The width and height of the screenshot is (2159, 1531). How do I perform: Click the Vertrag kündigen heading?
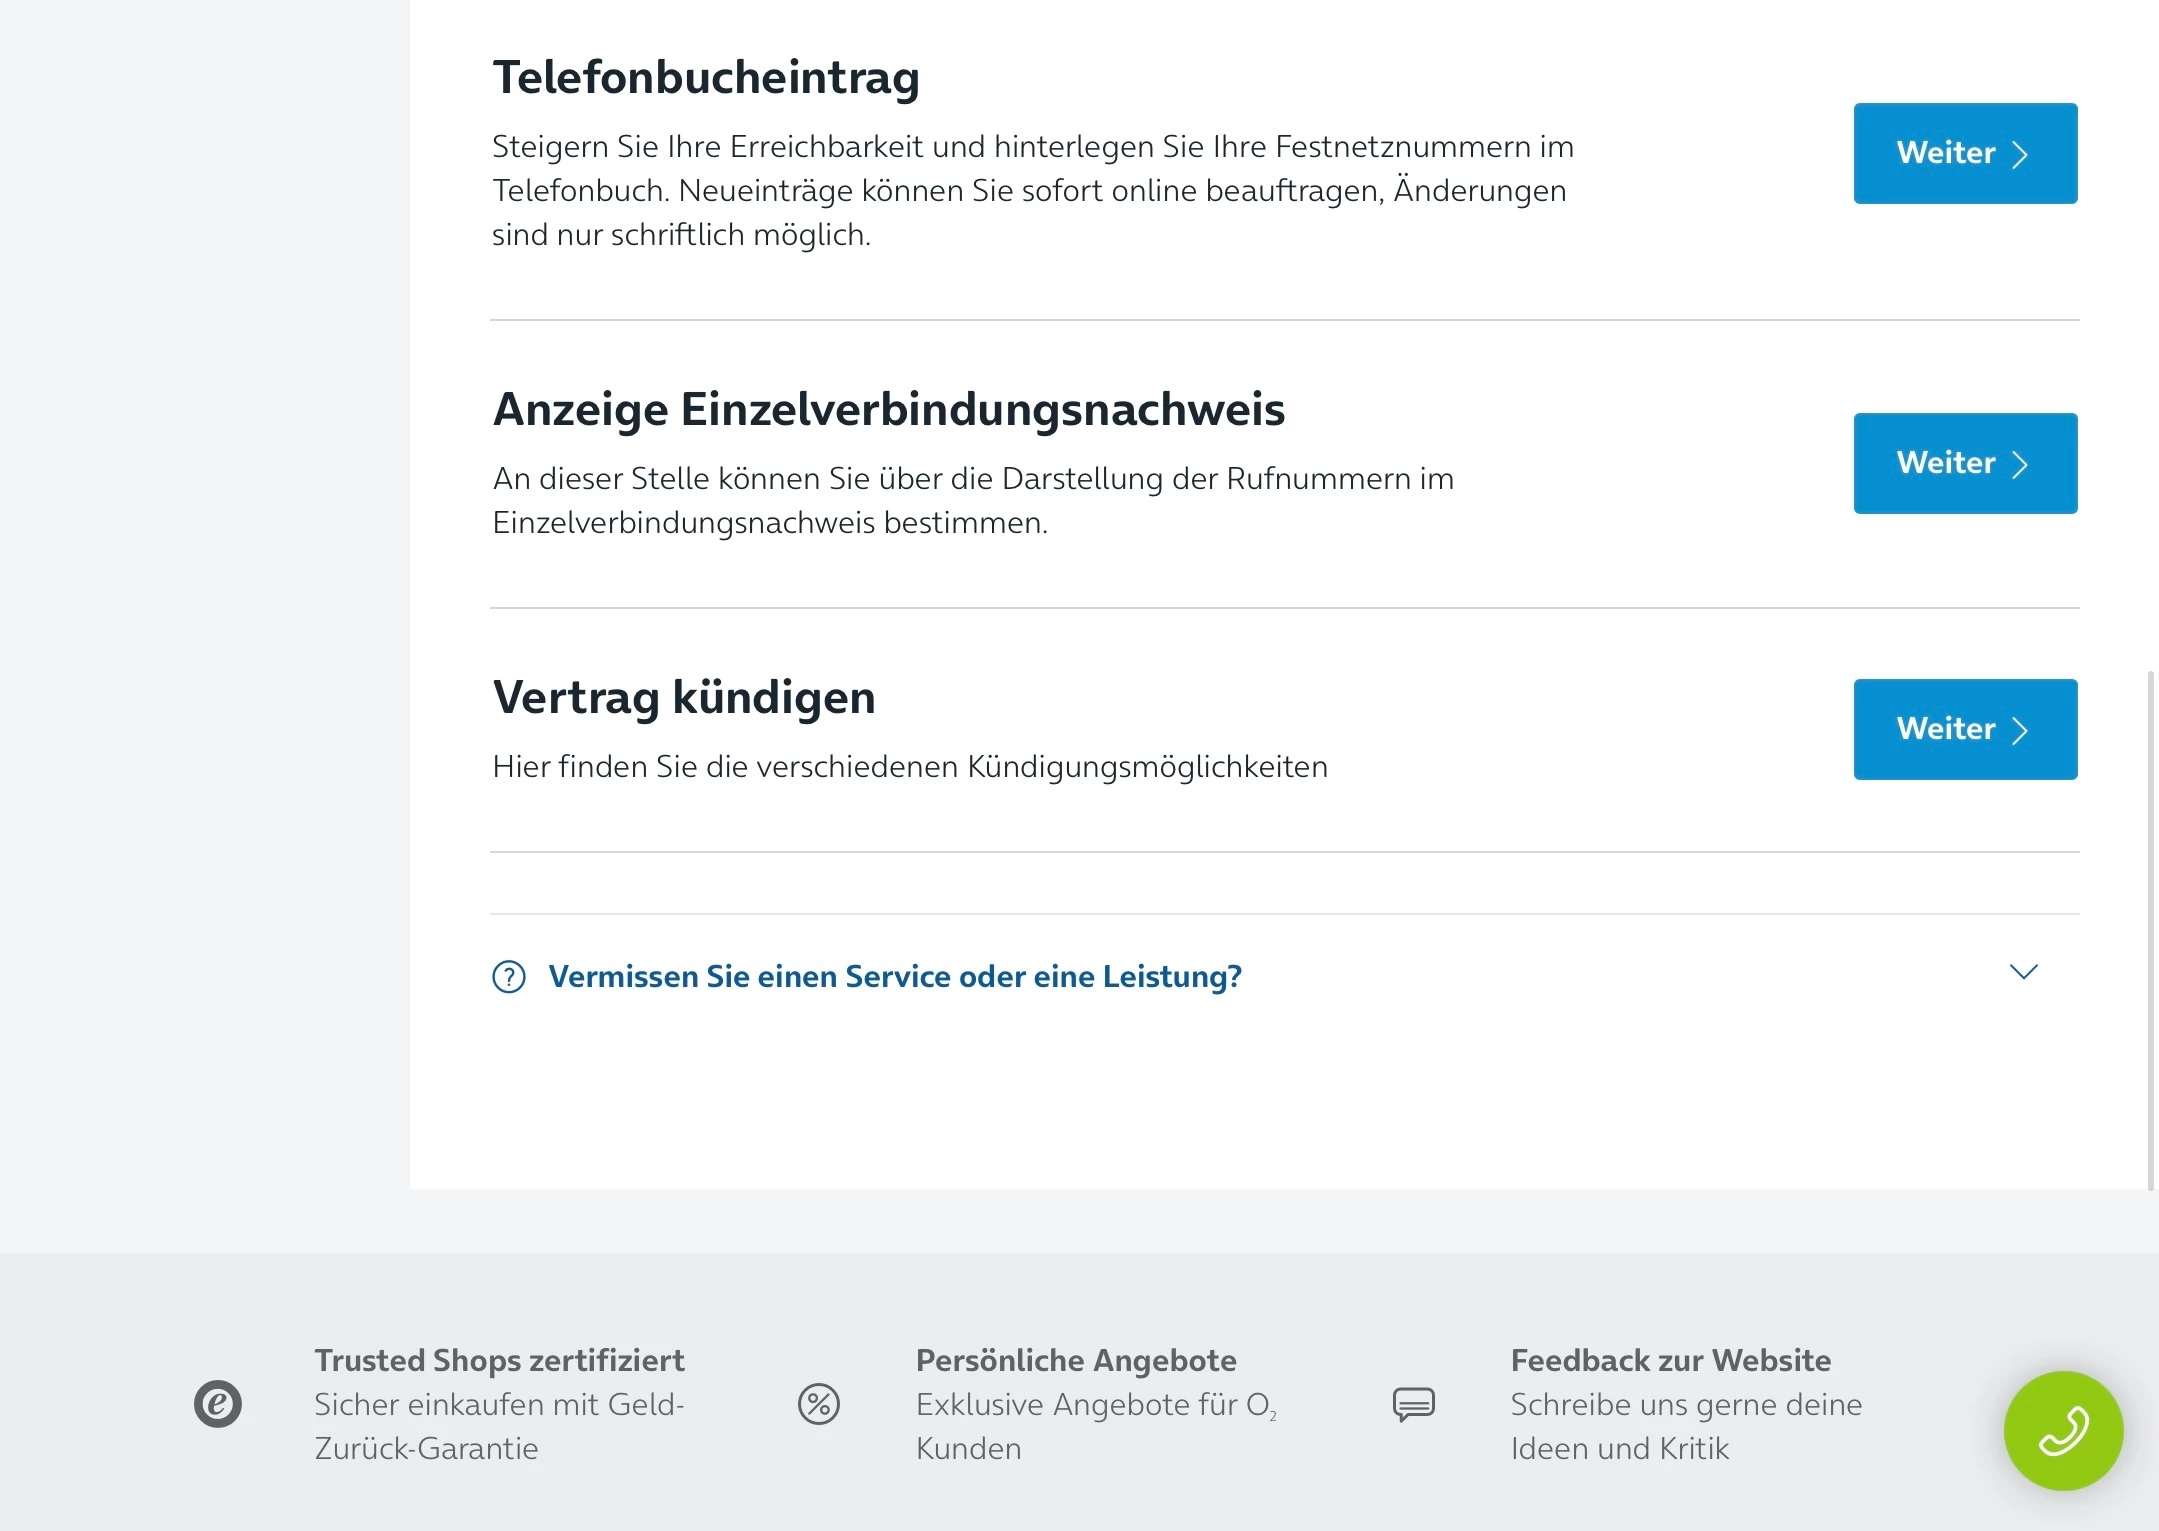684,697
